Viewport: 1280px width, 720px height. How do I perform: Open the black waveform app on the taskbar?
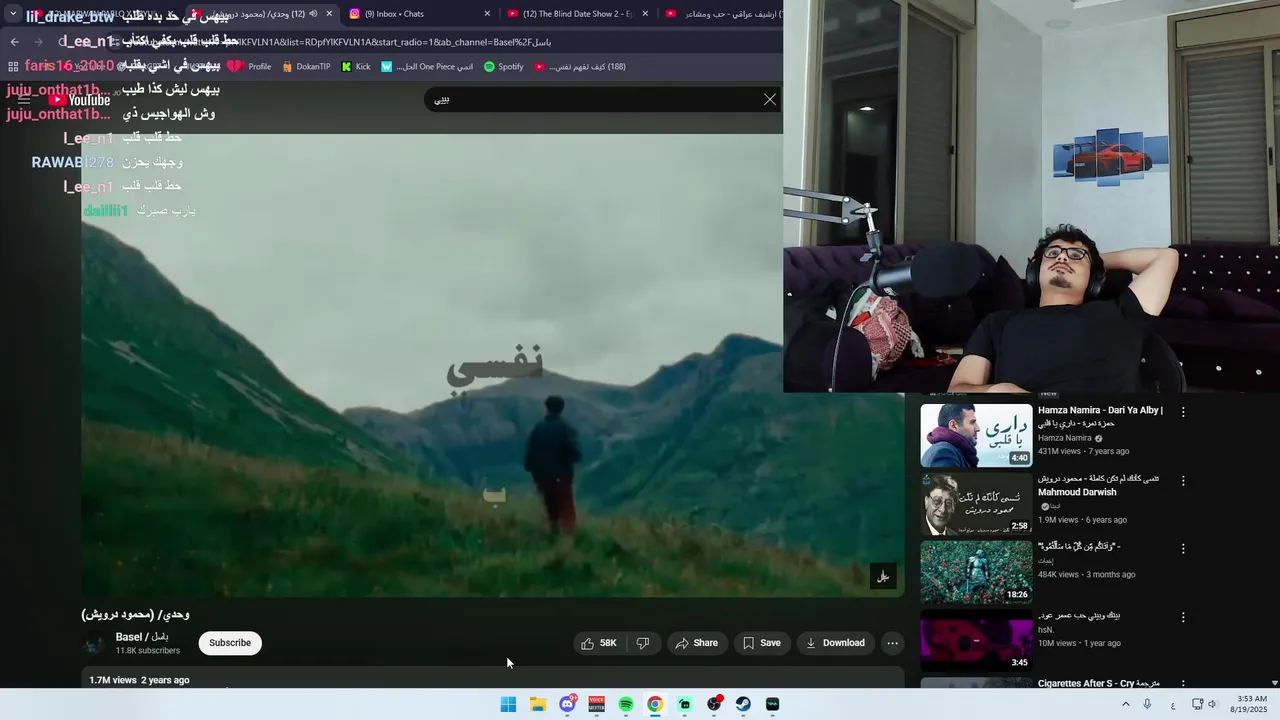point(772,704)
